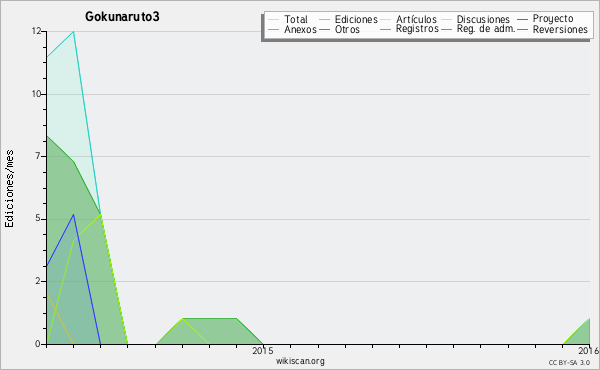Click the Total legend entry

coord(296,19)
